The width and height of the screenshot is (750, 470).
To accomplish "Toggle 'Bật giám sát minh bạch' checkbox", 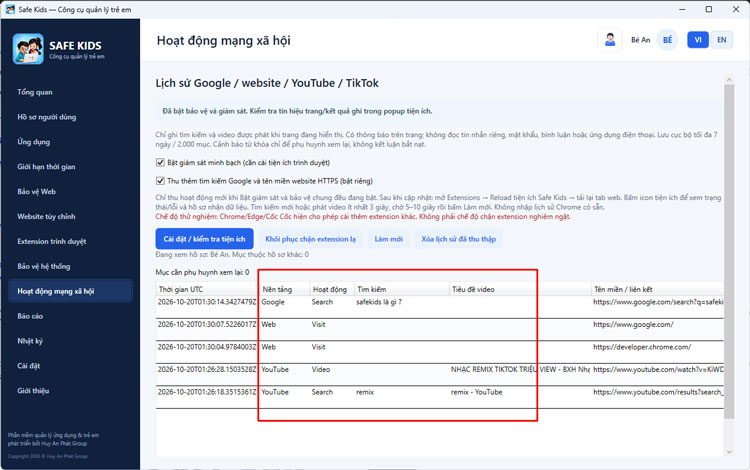I will pyautogui.click(x=160, y=163).
